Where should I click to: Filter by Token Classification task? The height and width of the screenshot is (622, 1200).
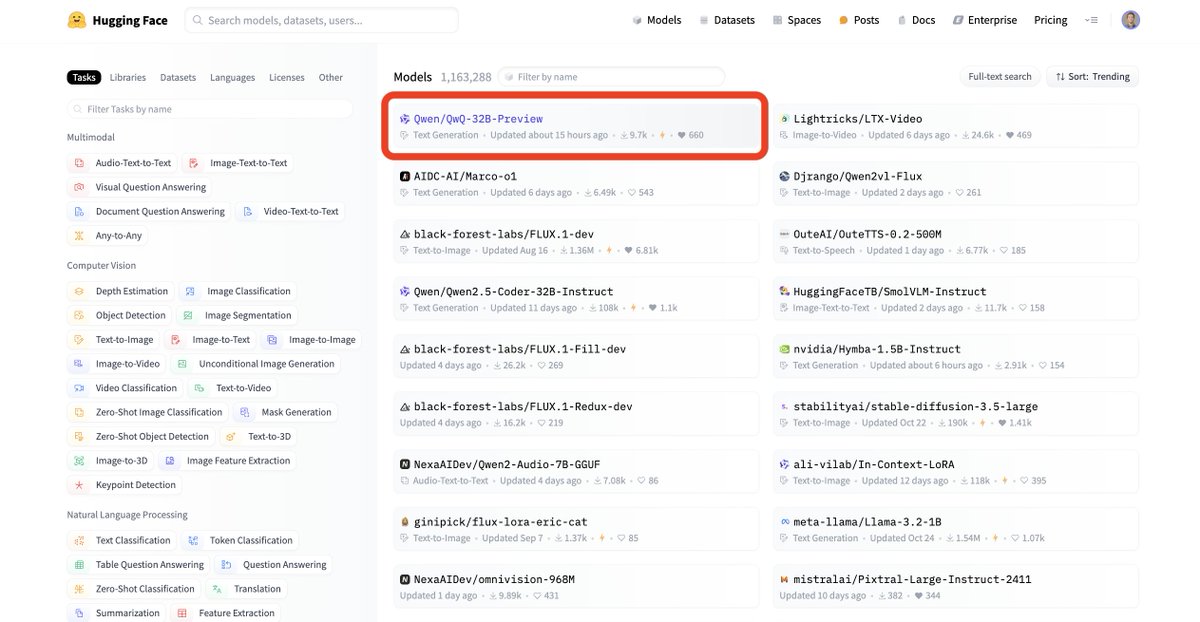(241, 541)
